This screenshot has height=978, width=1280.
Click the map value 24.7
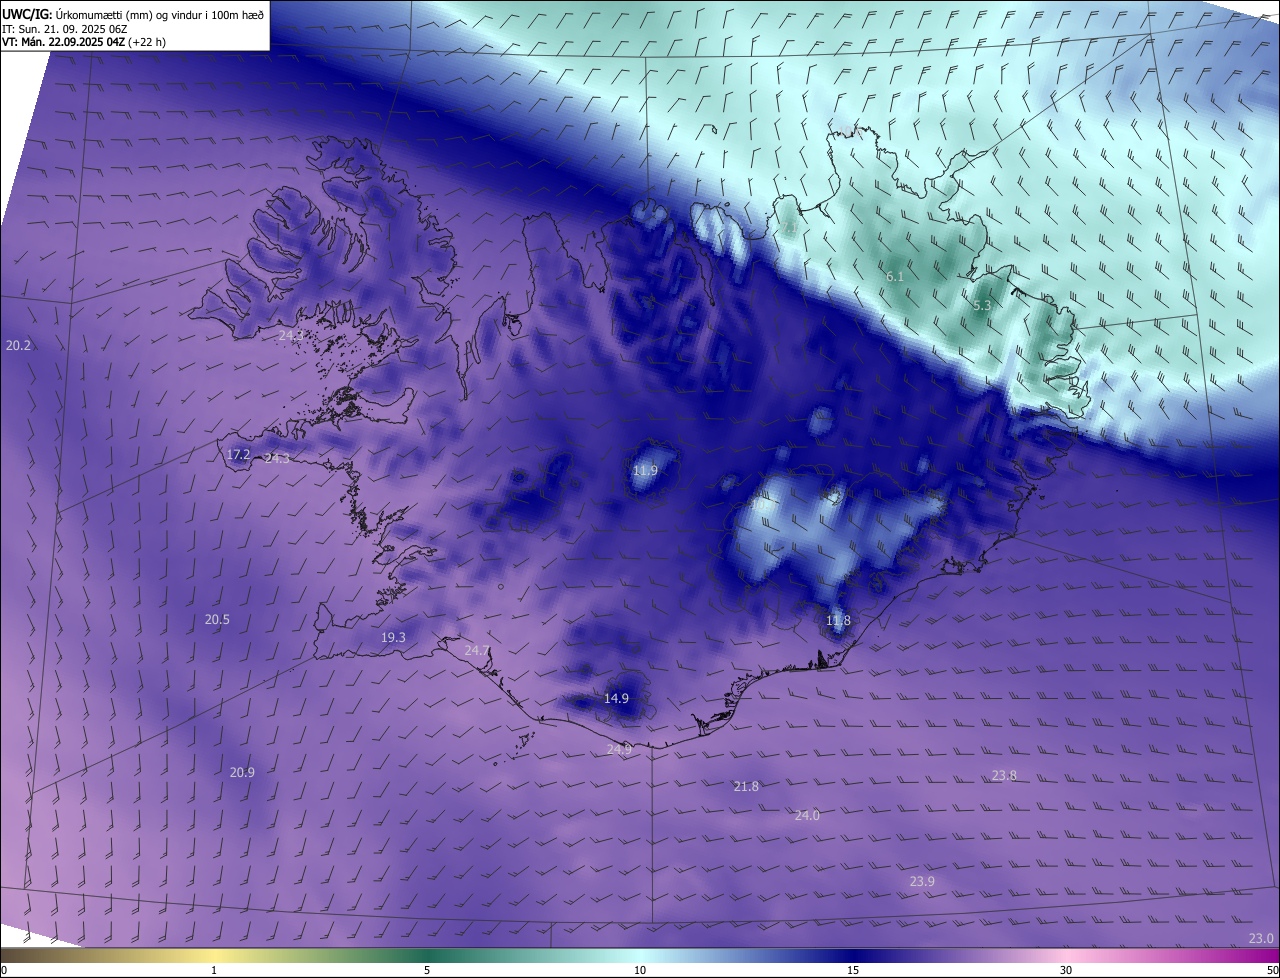(x=477, y=650)
